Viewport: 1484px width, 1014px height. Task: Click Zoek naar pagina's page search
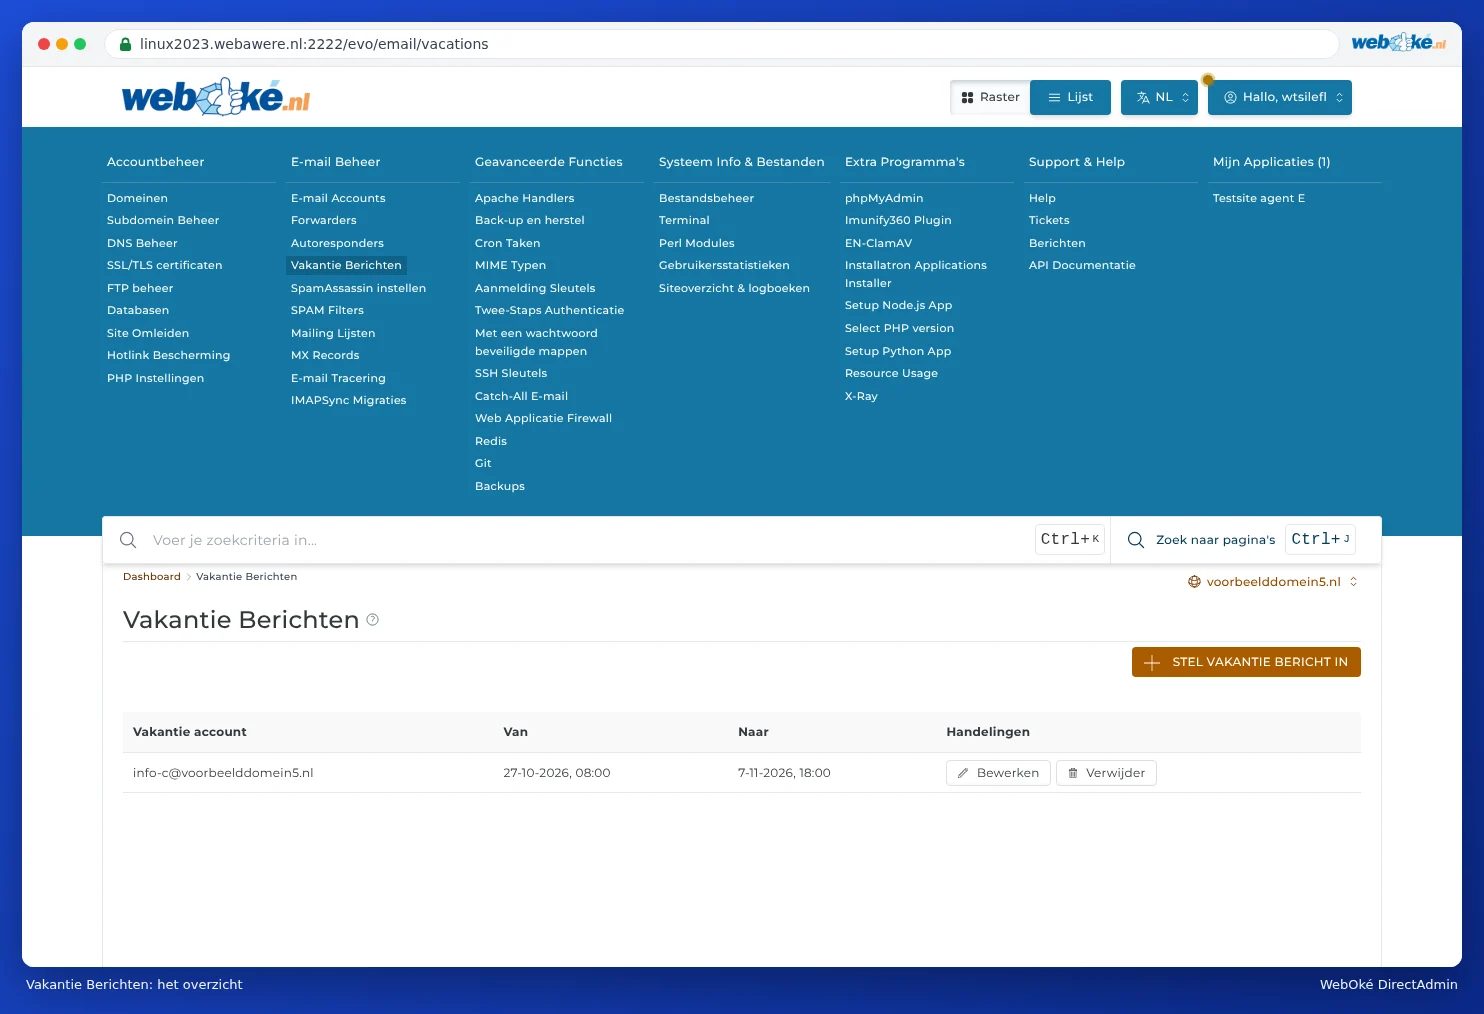[1215, 540]
